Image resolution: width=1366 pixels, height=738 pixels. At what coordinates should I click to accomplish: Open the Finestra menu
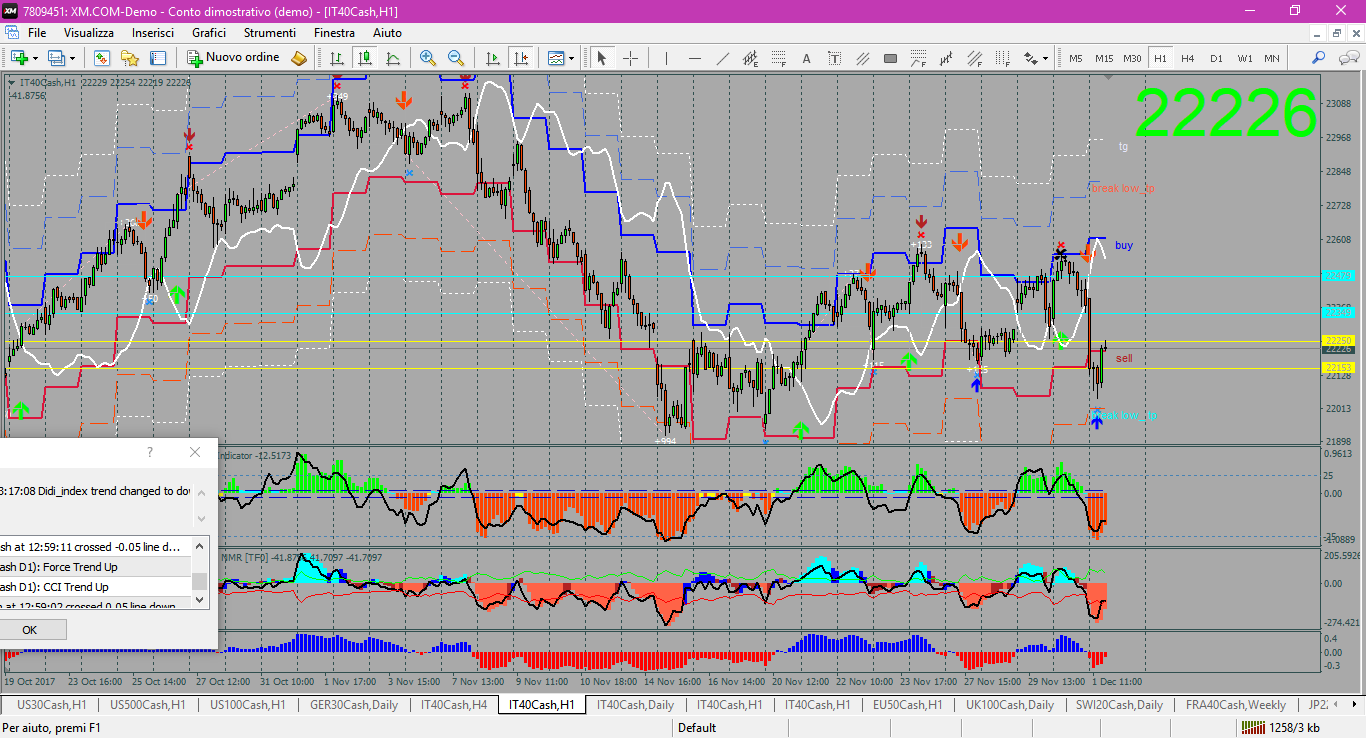click(334, 33)
